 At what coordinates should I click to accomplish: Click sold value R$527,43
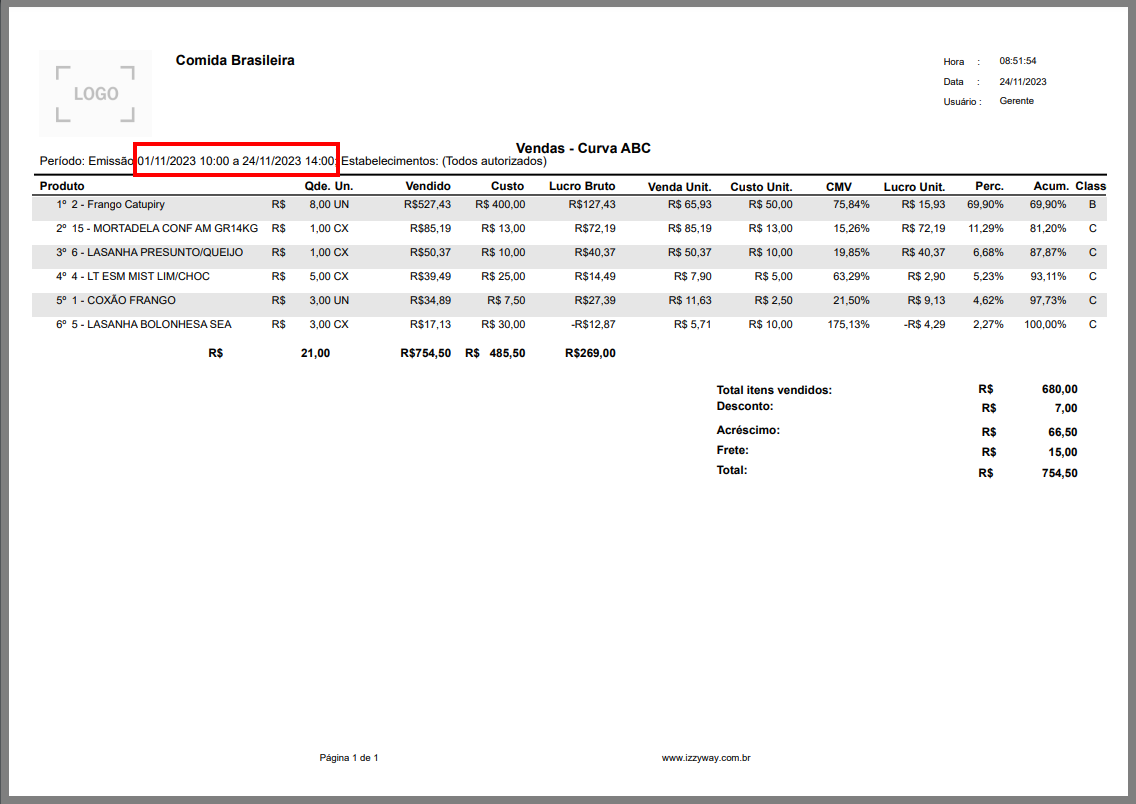(x=427, y=205)
